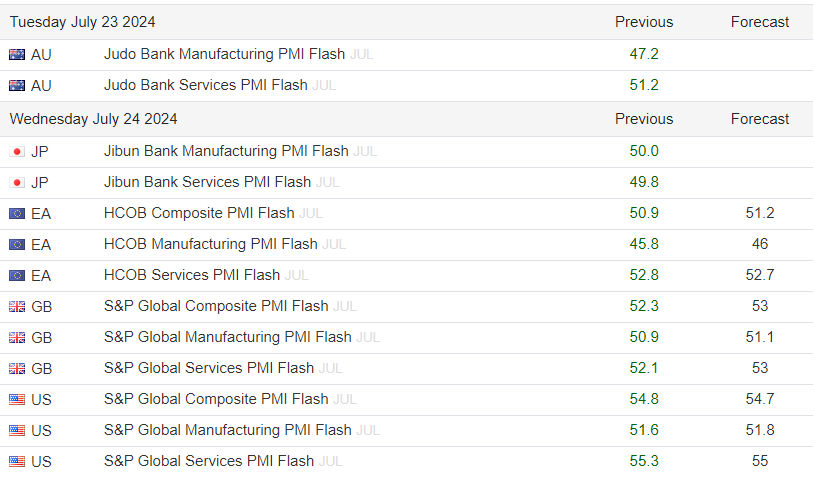
Task: Open HCOB Manufacturing PMI Flash event
Action: (x=210, y=245)
